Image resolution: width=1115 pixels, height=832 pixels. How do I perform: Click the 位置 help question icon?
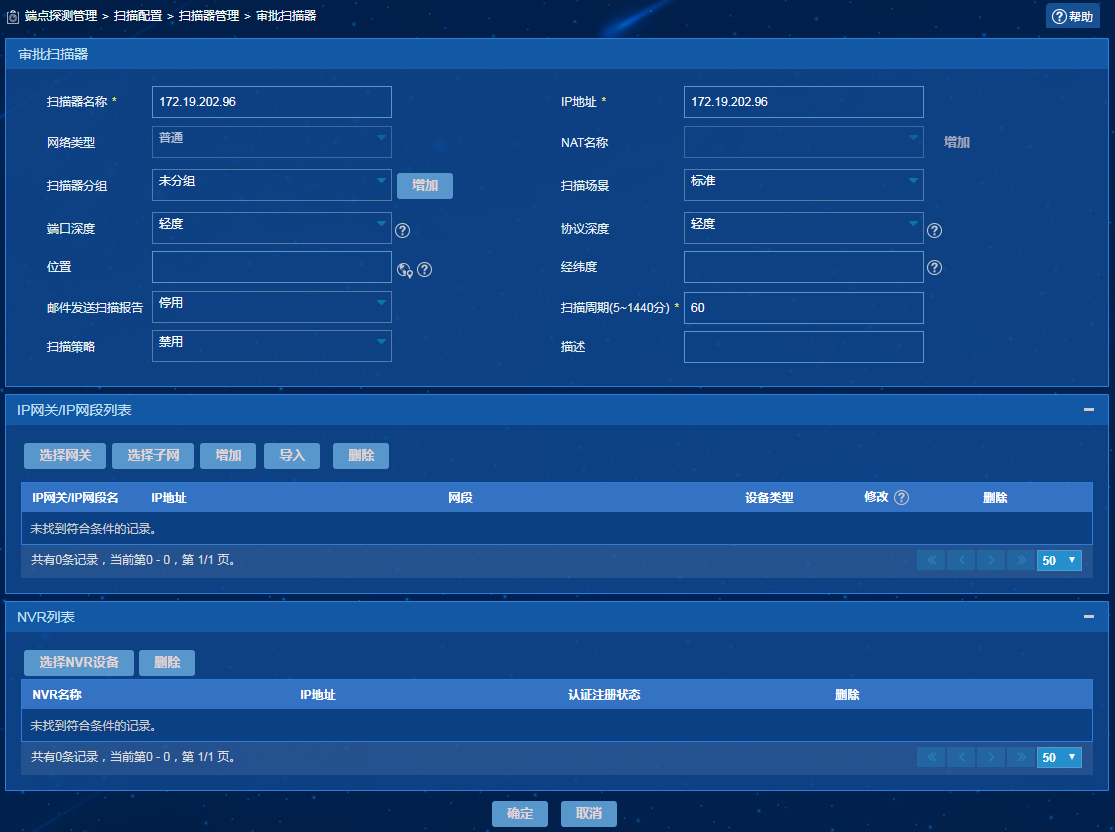click(x=425, y=270)
